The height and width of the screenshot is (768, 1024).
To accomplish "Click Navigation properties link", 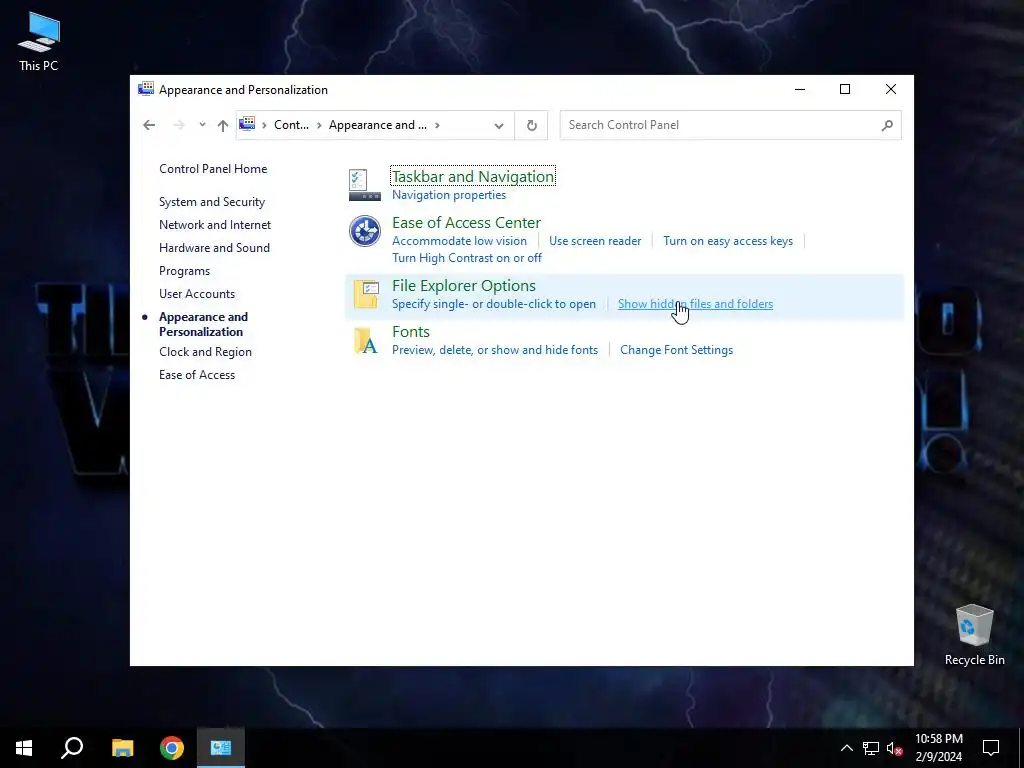I will pyautogui.click(x=449, y=195).
